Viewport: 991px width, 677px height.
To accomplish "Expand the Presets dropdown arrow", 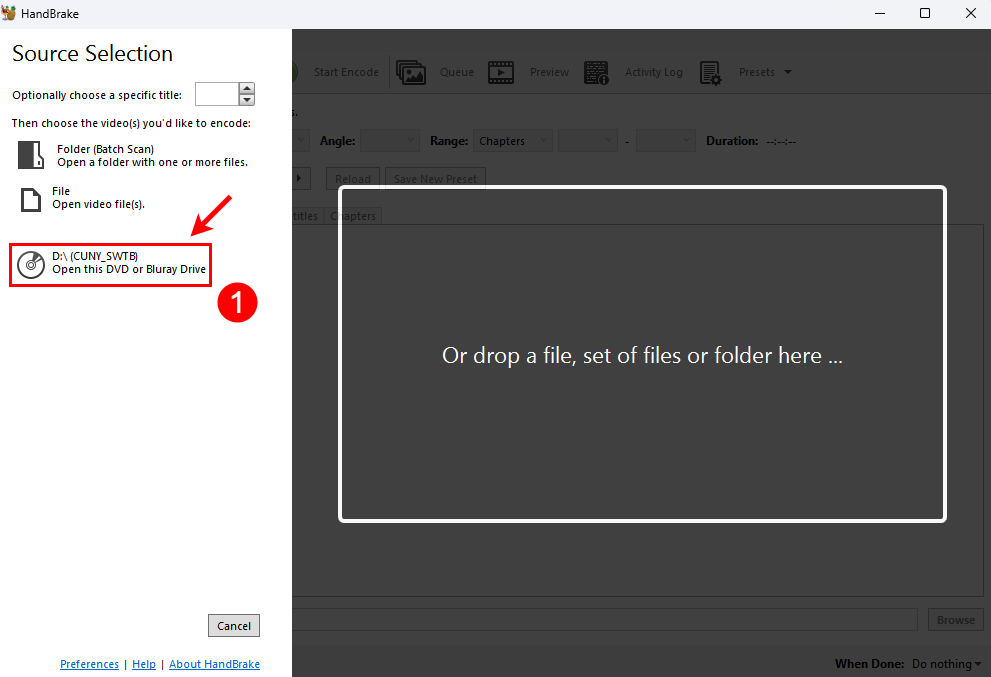I will (x=787, y=72).
